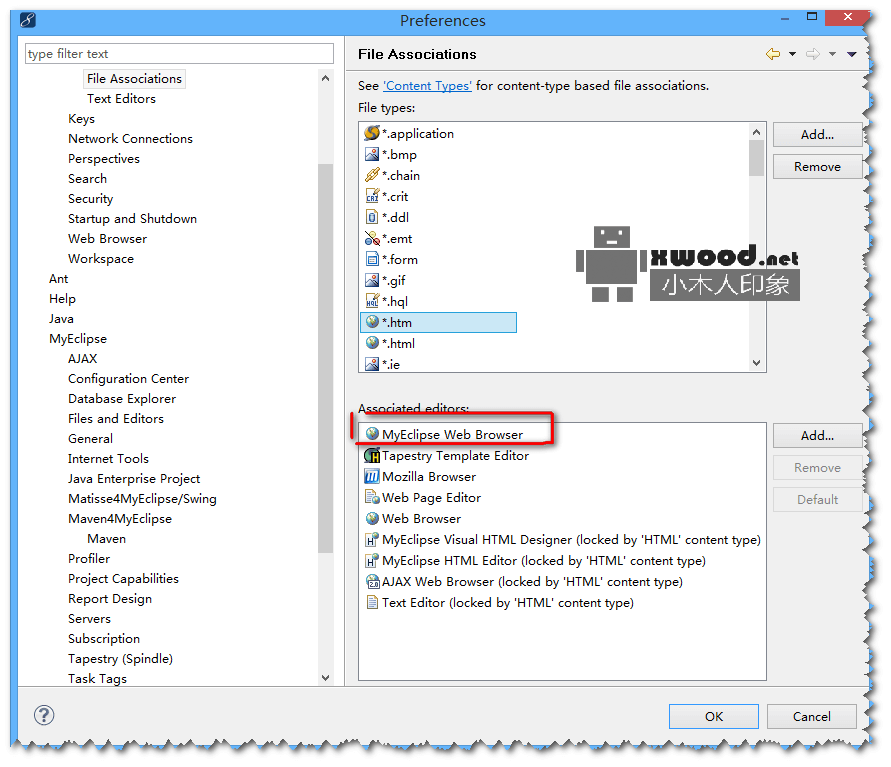Open Internet Tools preferences
Image resolution: width=891 pixels, height=767 pixels.
[108, 458]
